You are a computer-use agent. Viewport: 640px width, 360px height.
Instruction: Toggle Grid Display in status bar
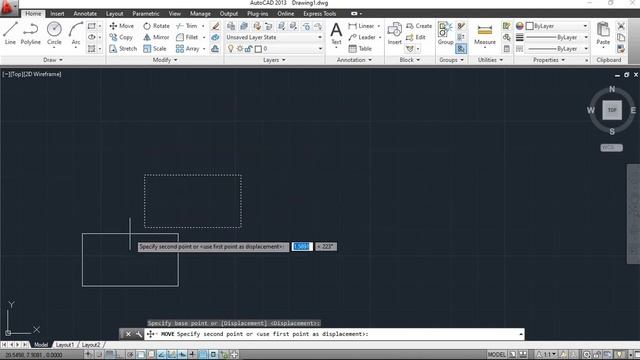tap(109, 354)
